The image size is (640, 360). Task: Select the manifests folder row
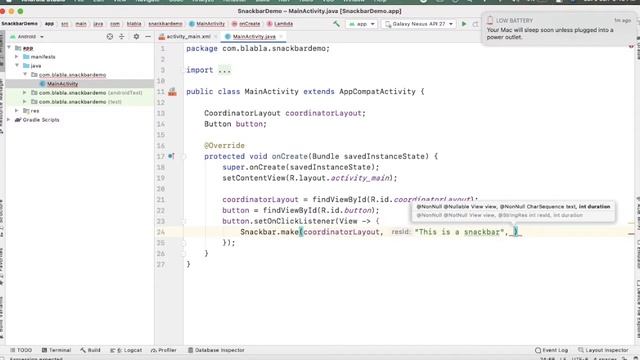coord(80,57)
